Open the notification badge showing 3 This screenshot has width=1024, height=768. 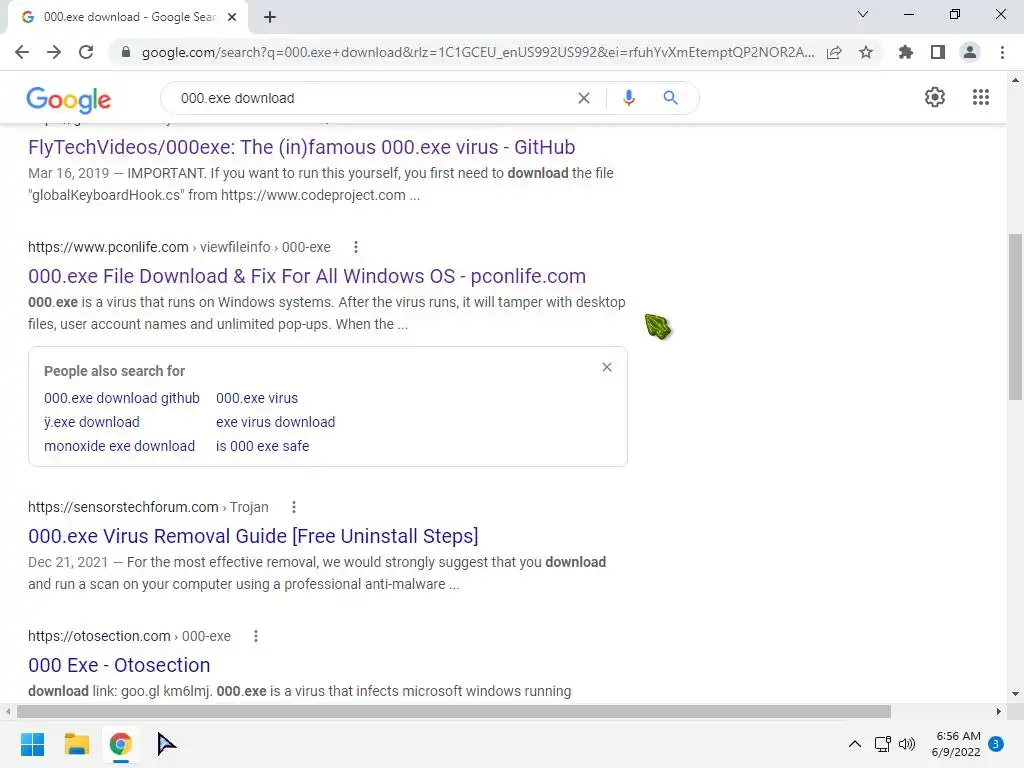[996, 743]
